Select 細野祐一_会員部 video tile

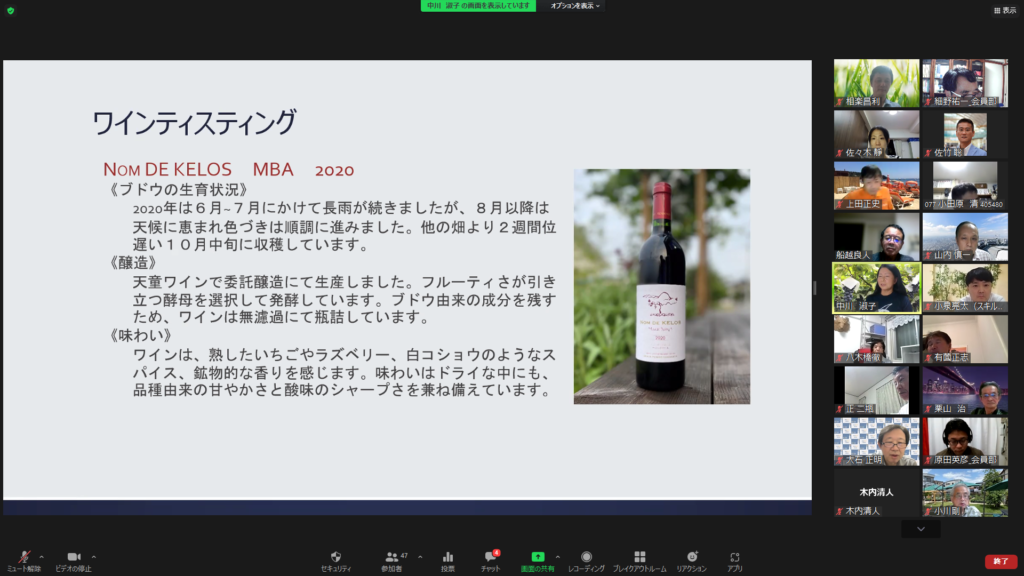pos(965,83)
